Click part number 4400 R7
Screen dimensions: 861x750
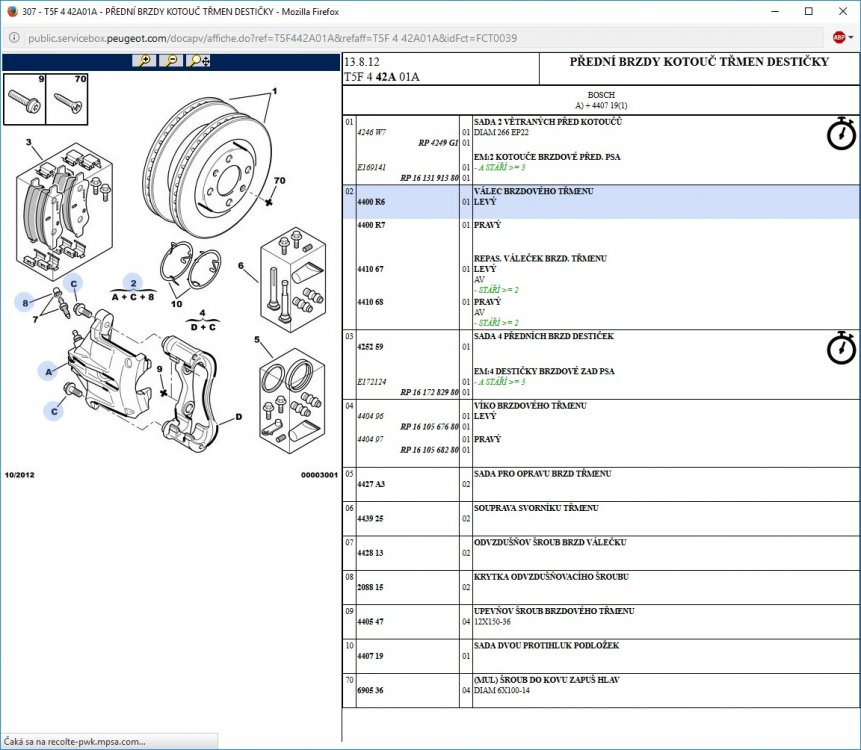pyautogui.click(x=371, y=225)
